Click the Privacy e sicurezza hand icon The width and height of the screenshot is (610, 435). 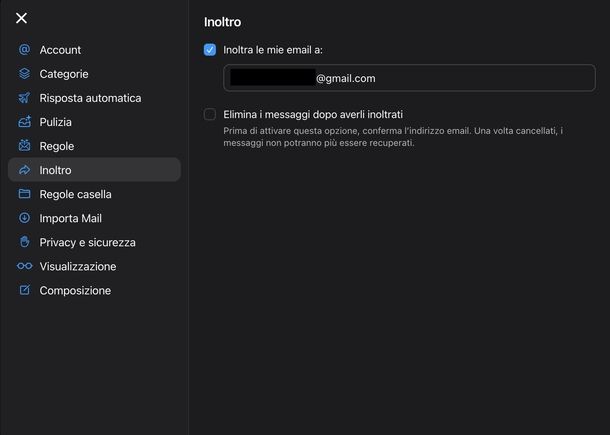(24, 242)
